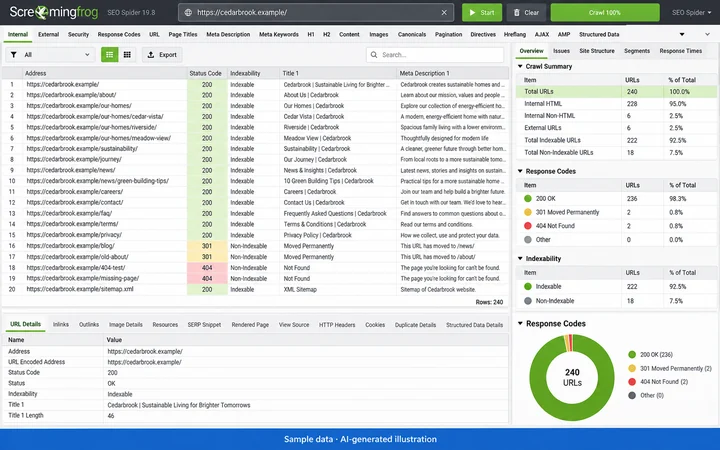Switch to the Site Structure tab
The width and height of the screenshot is (720, 450).
[596, 51]
